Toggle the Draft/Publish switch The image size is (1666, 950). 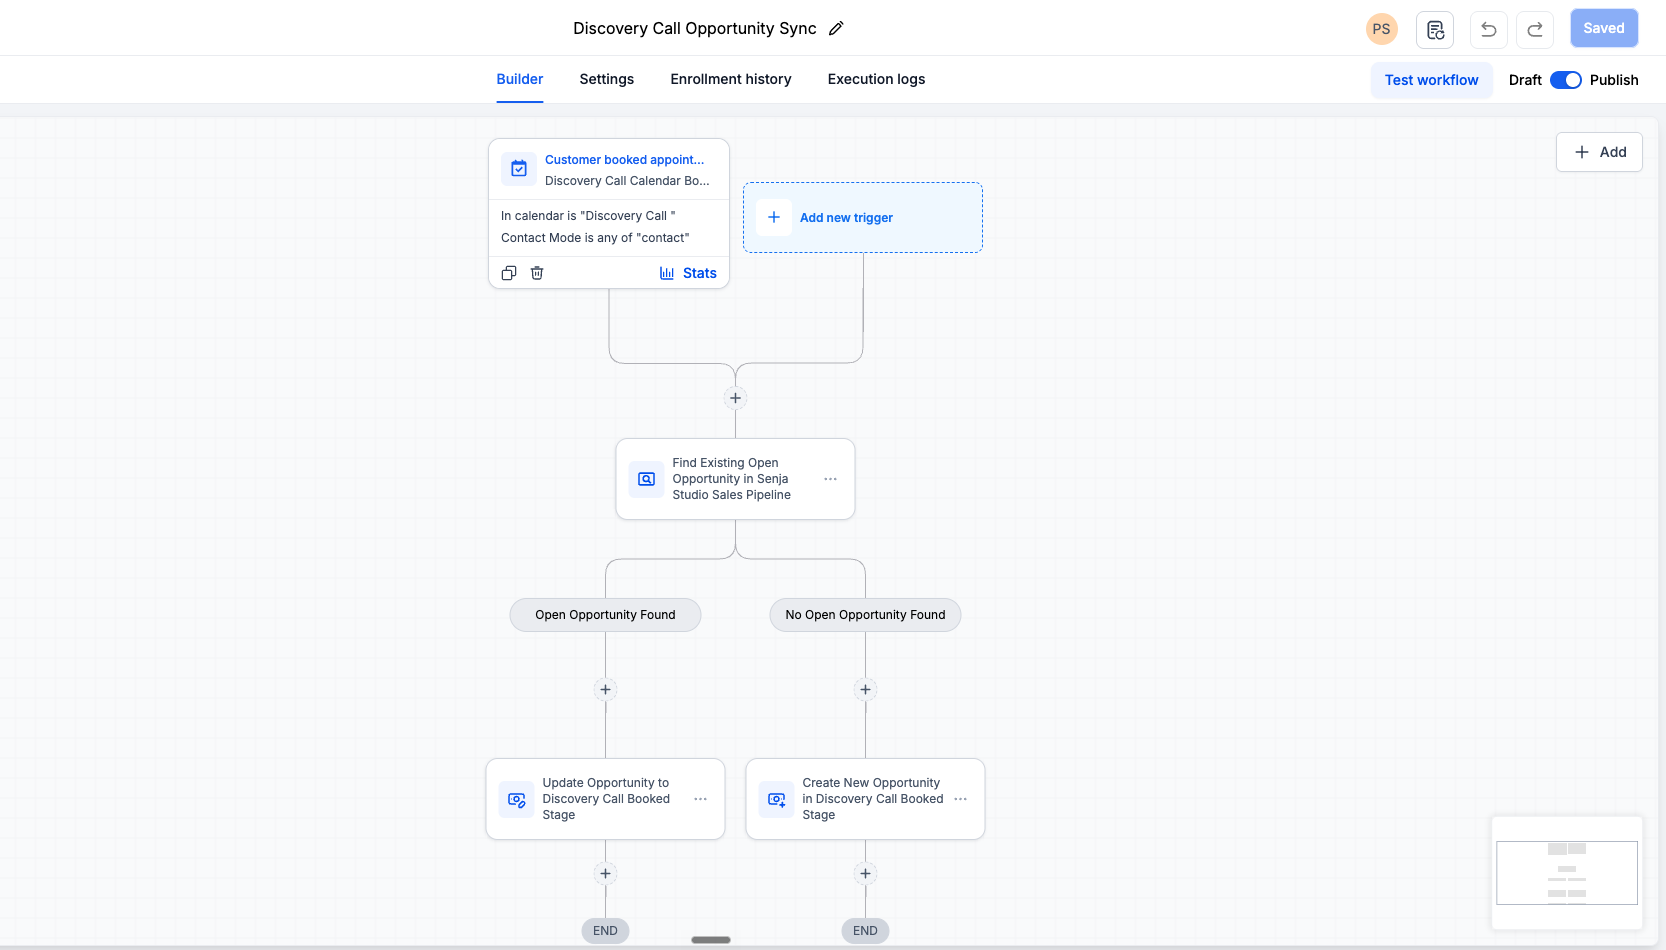coord(1565,80)
